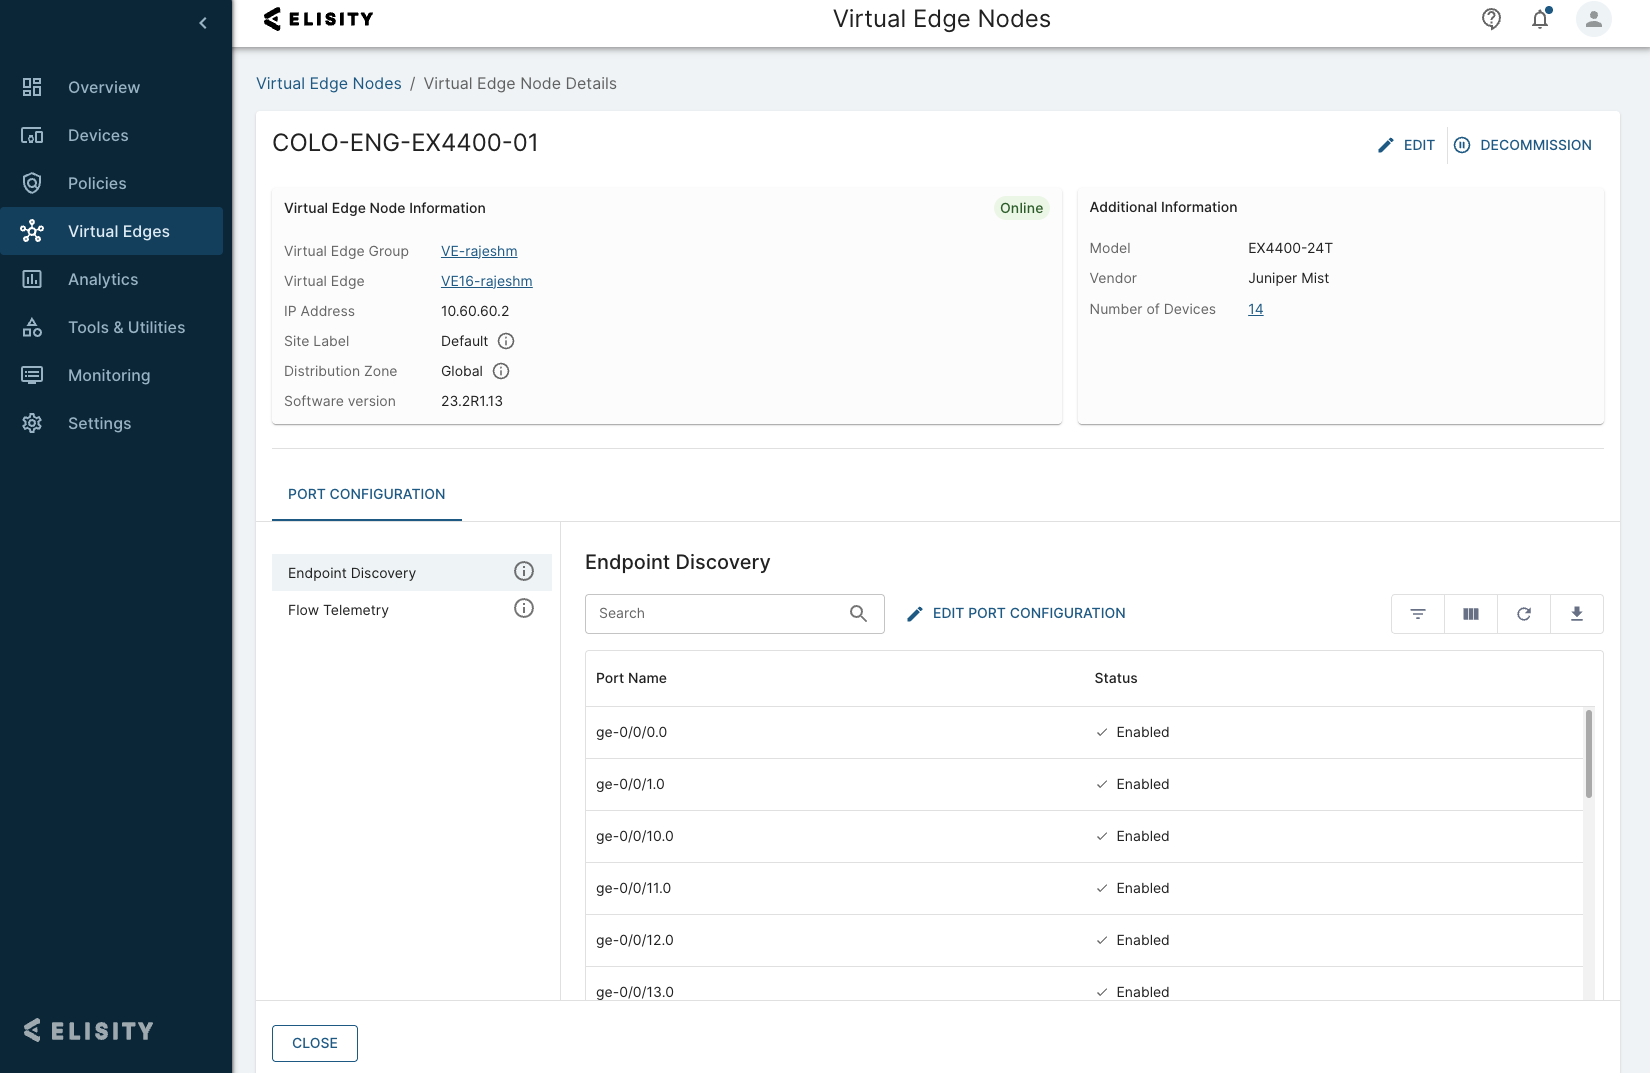Open the column selector icon
This screenshot has height=1073, width=1650.
(x=1470, y=614)
